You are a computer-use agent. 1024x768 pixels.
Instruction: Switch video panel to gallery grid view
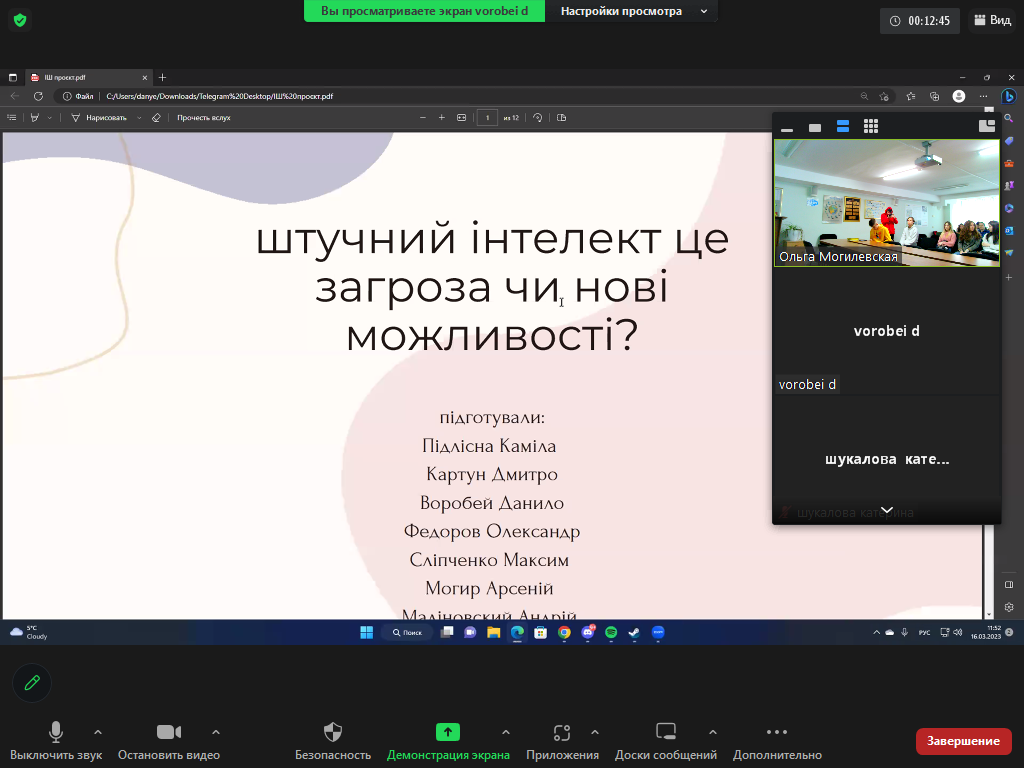871,126
